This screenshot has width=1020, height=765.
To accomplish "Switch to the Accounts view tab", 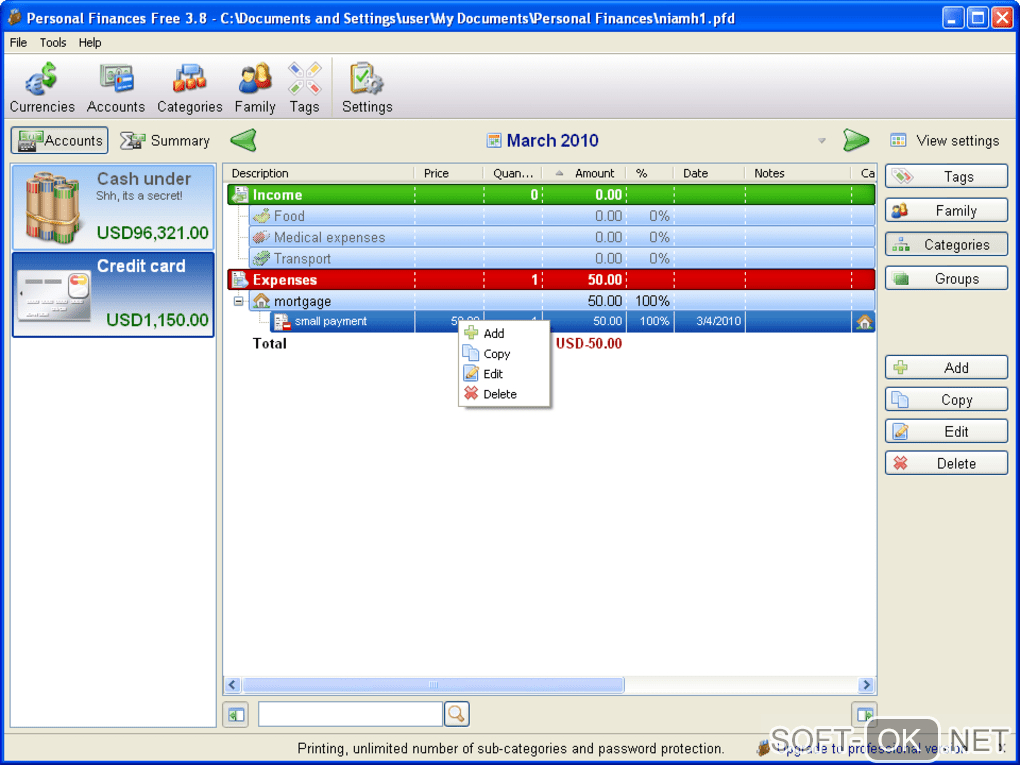I will [60, 141].
